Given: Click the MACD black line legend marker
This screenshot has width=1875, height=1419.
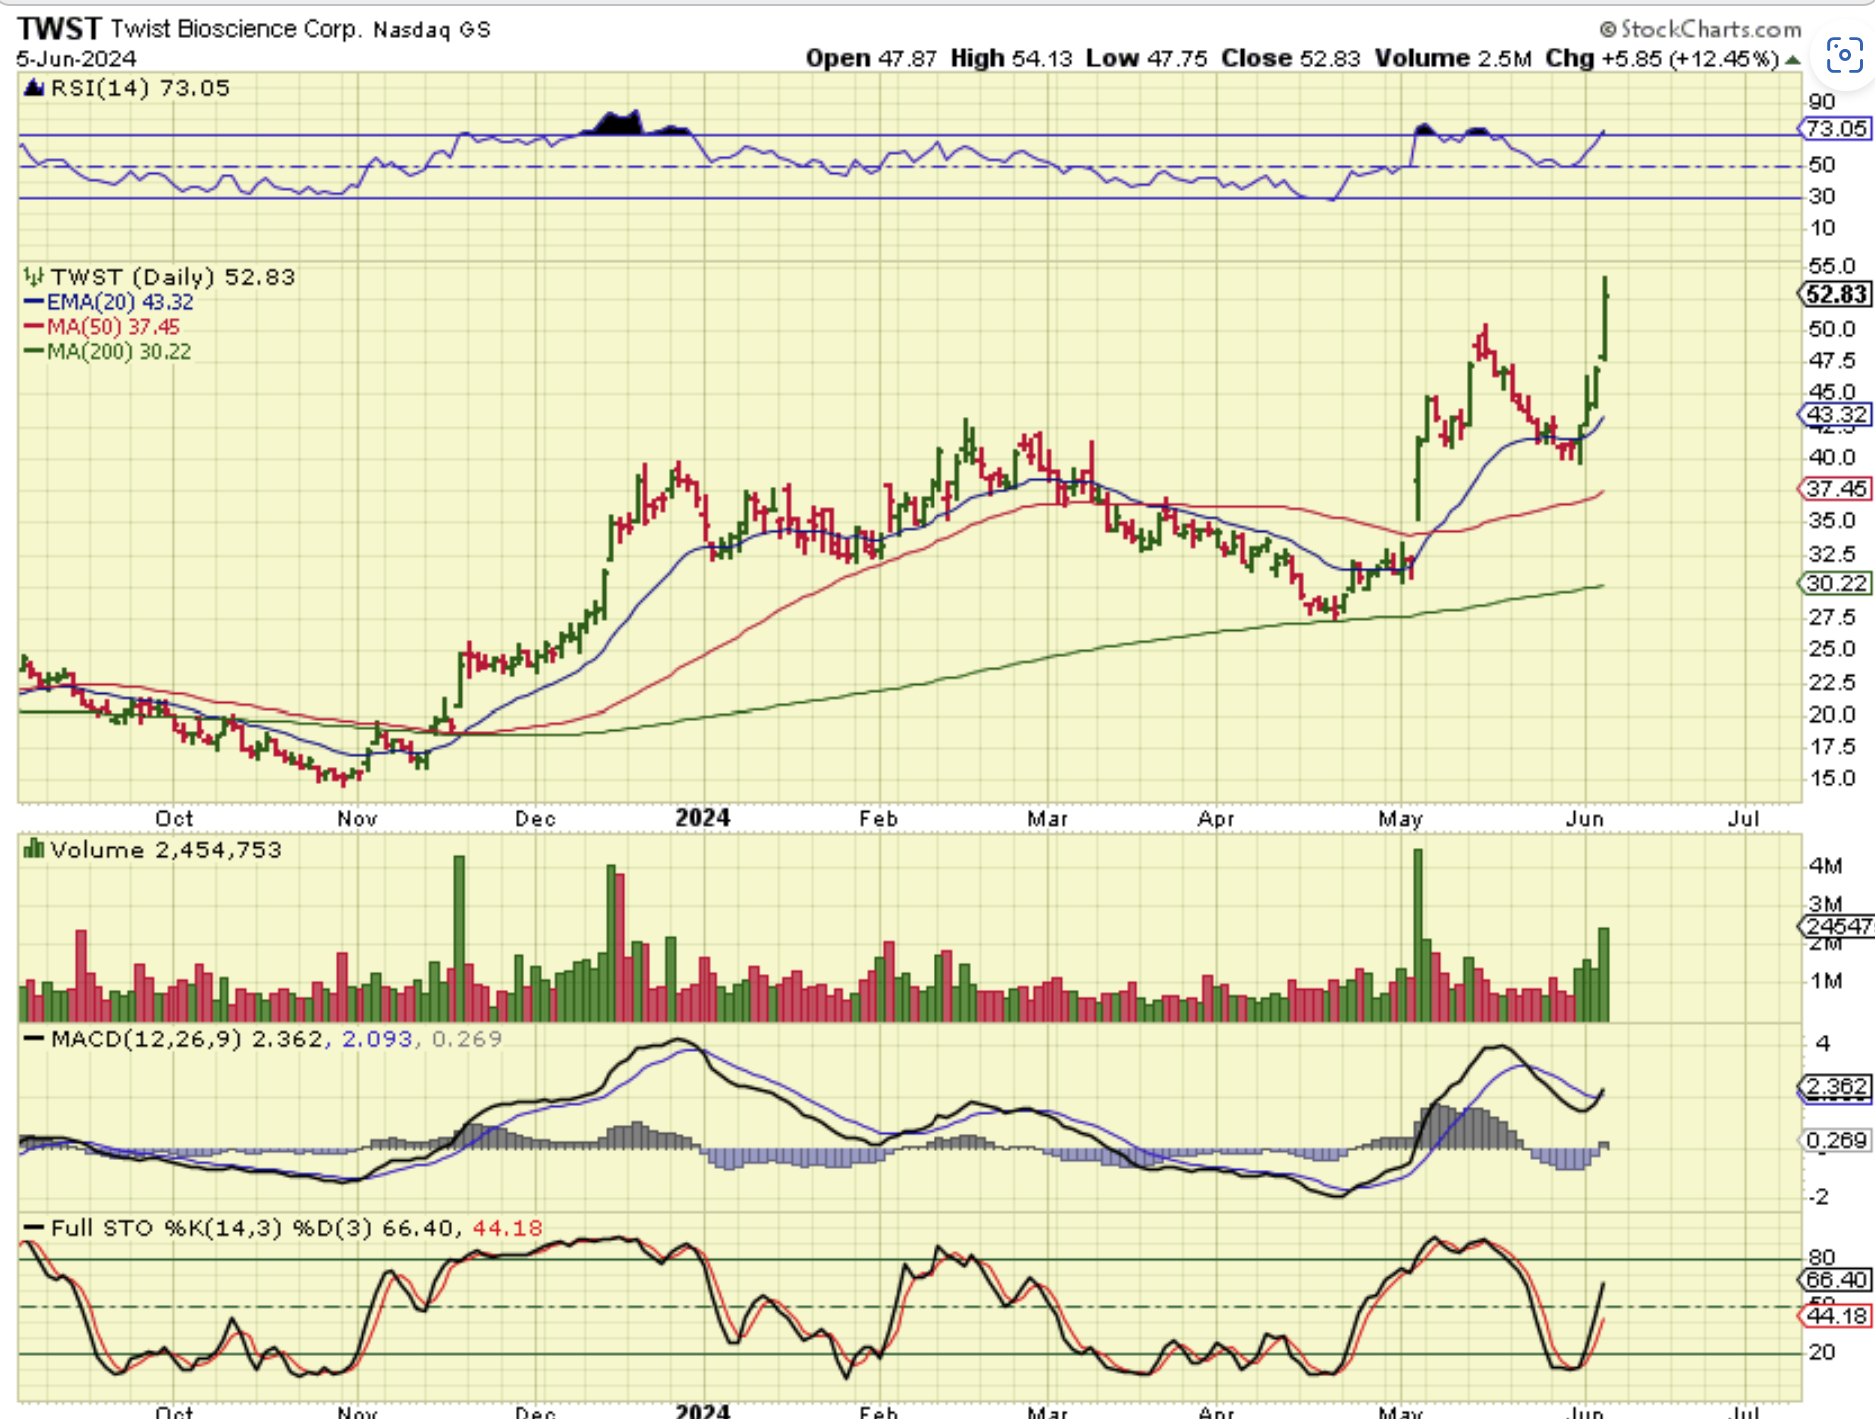Looking at the screenshot, I should [34, 1039].
